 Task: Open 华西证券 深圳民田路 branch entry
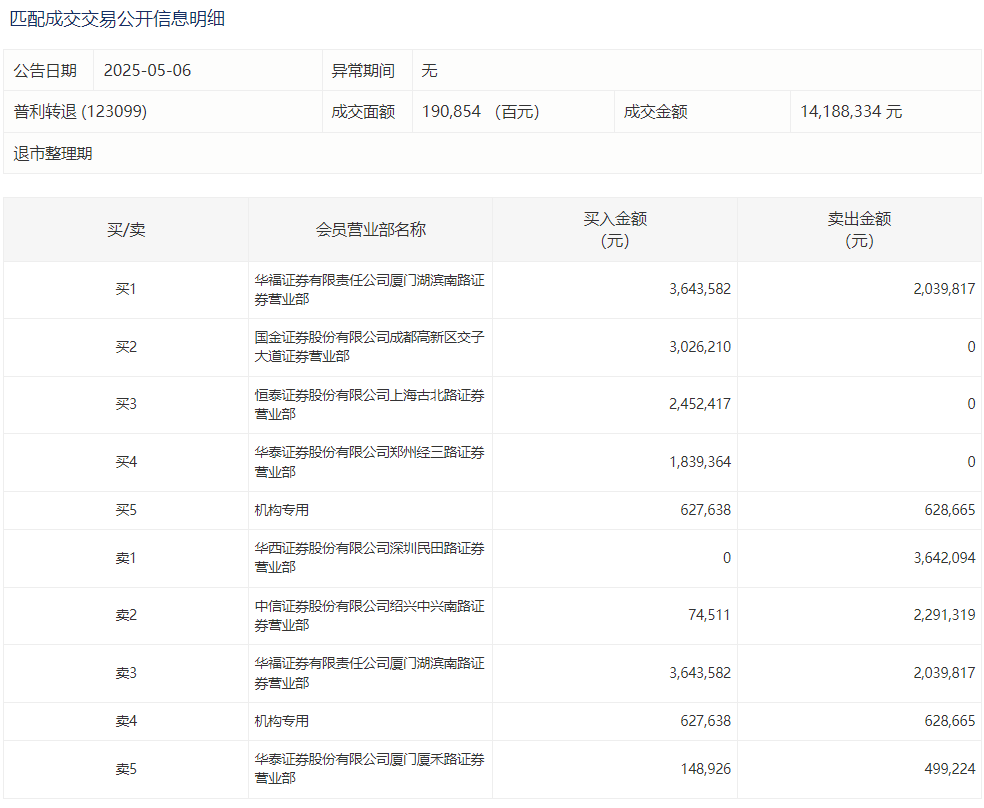tap(369, 558)
